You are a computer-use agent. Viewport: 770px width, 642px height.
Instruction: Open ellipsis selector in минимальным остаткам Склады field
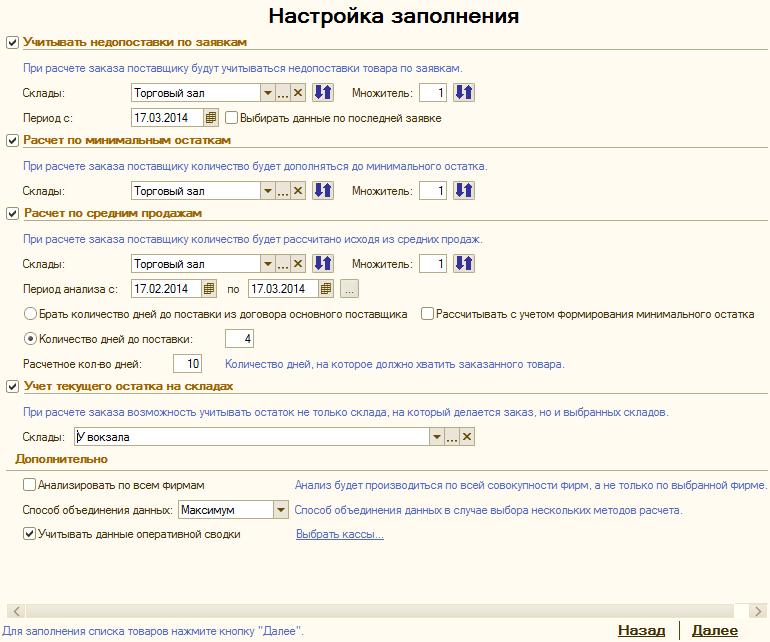point(283,191)
